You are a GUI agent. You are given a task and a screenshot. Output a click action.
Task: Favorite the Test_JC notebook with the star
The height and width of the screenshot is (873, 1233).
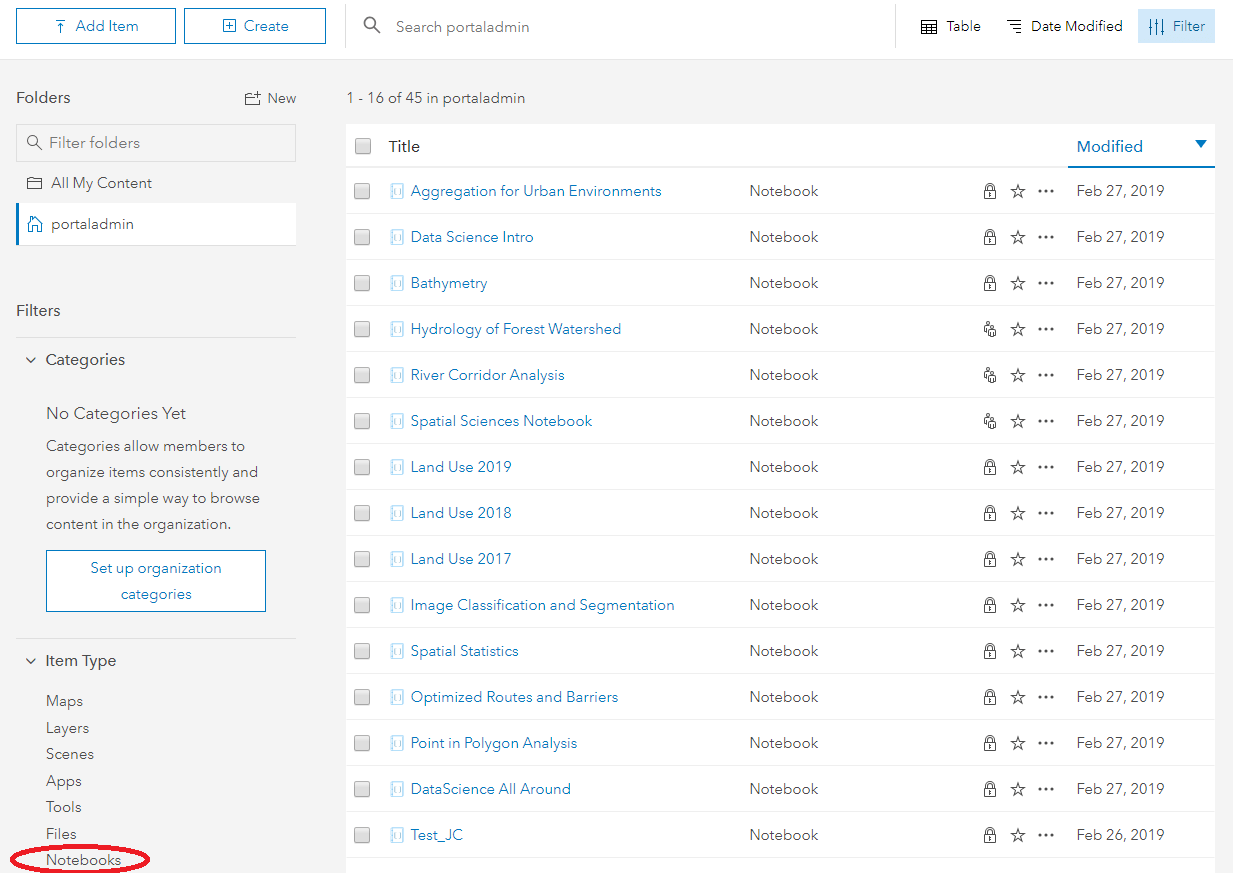(x=1018, y=835)
